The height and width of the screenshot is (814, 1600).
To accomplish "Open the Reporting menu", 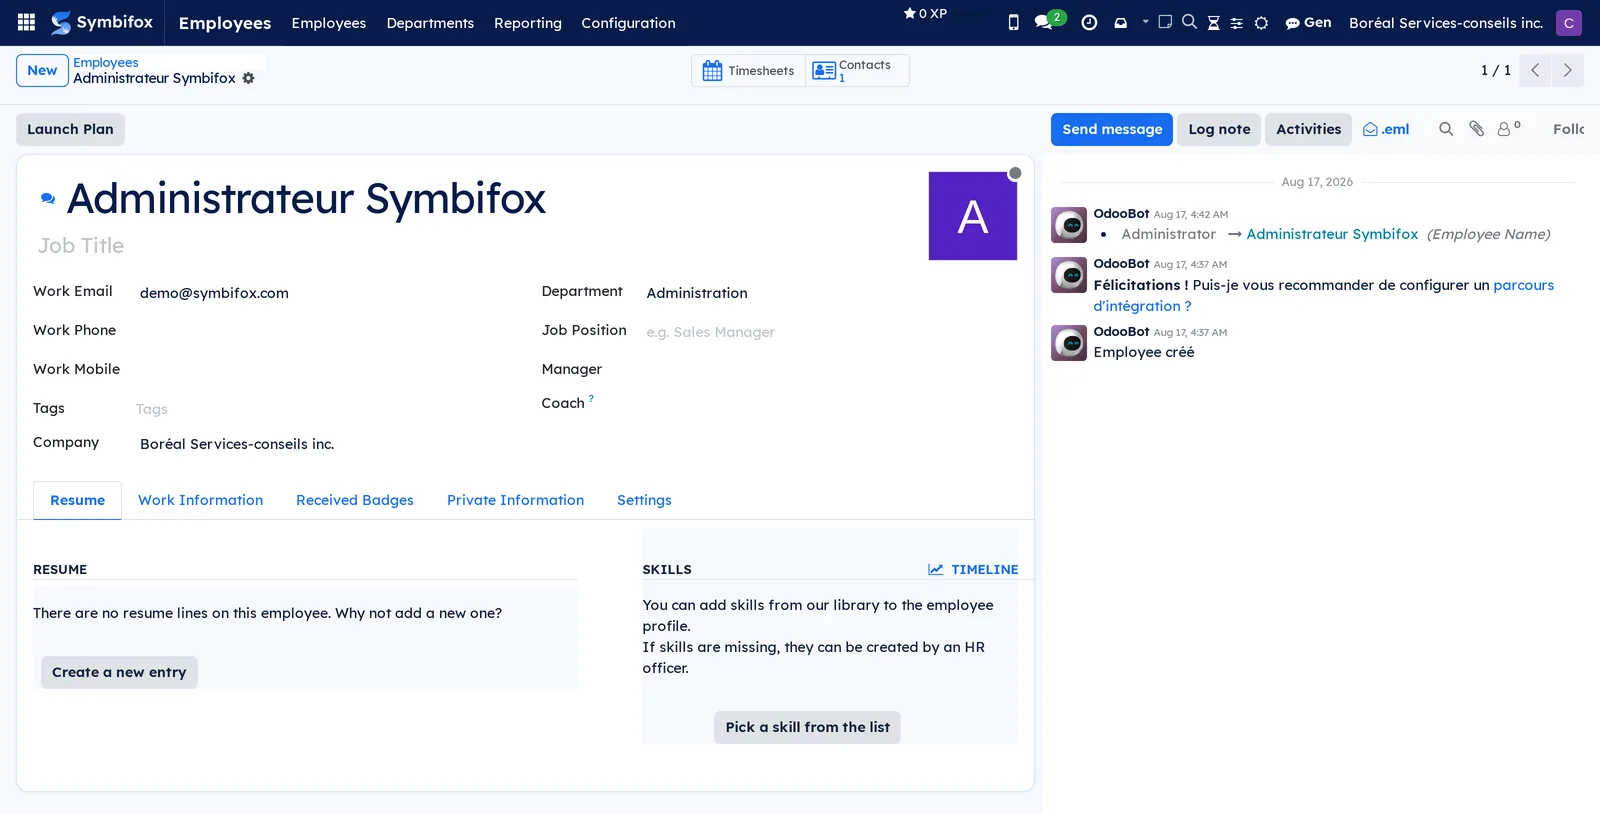I will point(528,23).
